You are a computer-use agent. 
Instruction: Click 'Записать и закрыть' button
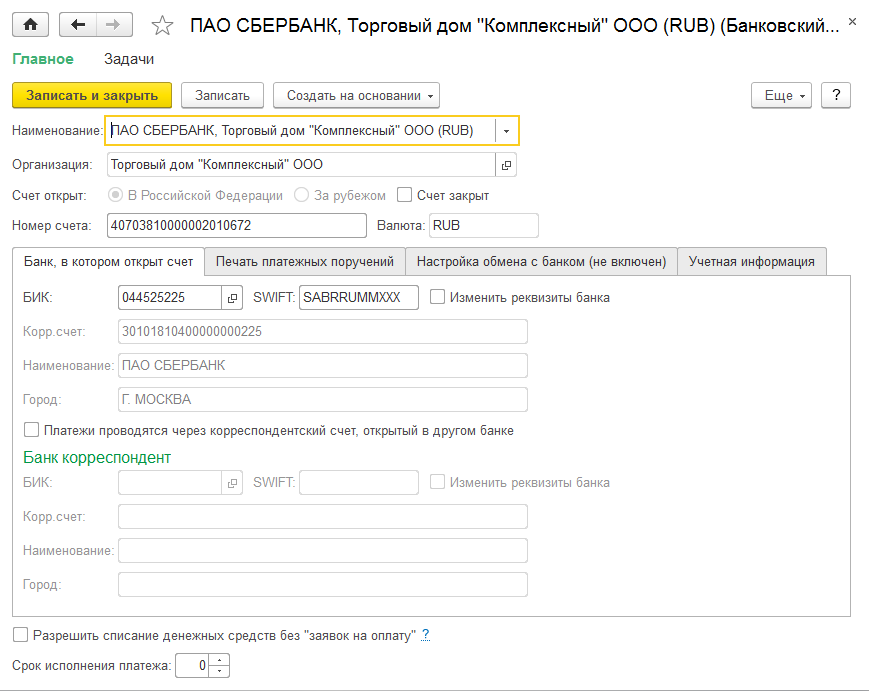coord(92,95)
